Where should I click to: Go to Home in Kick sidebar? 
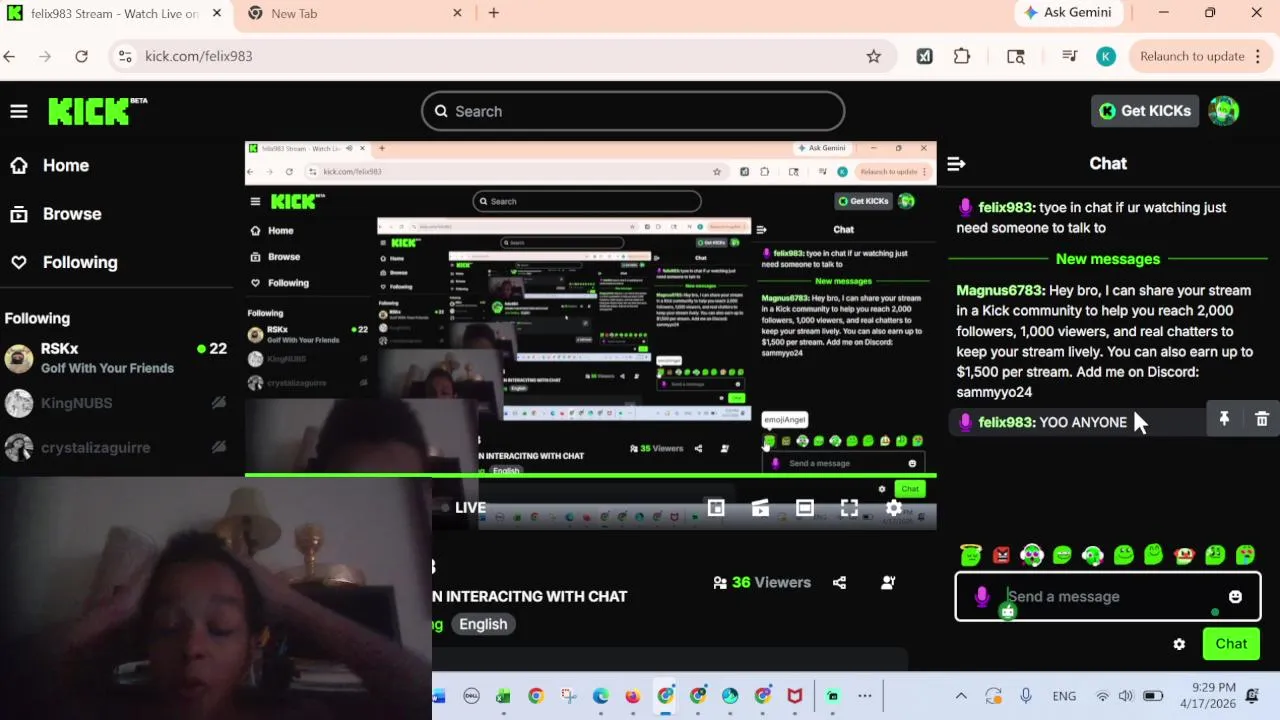[x=66, y=165]
